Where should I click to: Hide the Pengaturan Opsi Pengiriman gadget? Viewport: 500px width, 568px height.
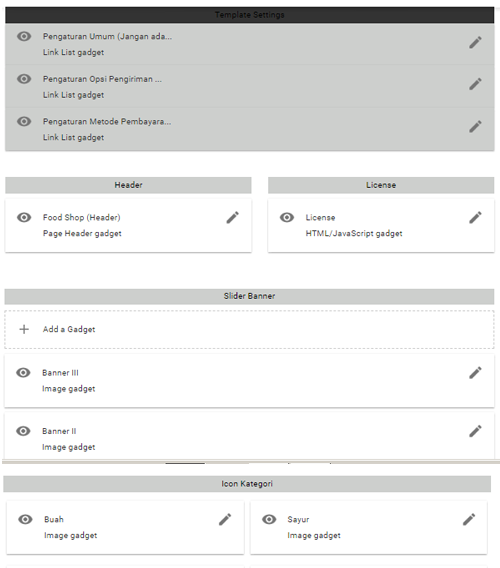pyautogui.click(x=24, y=79)
